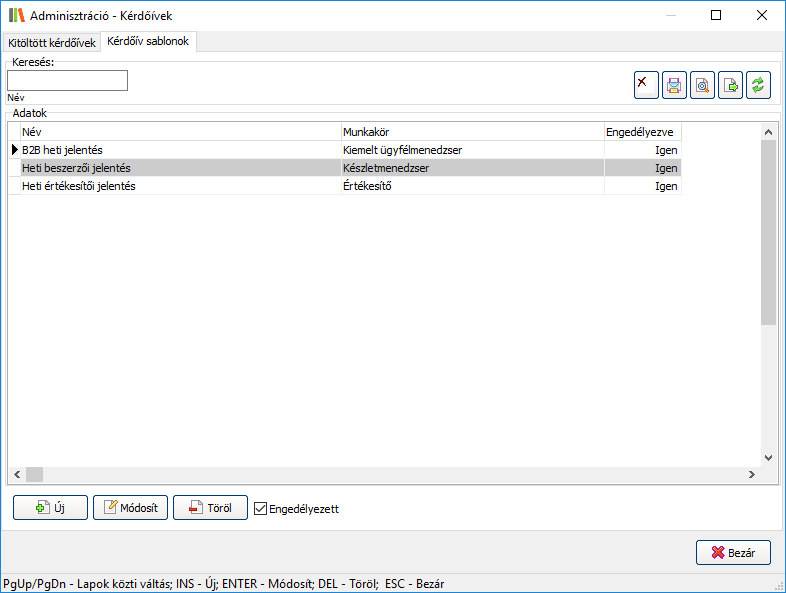Click the Engedélyezve column header
This screenshot has width=786, height=593.
coord(642,132)
